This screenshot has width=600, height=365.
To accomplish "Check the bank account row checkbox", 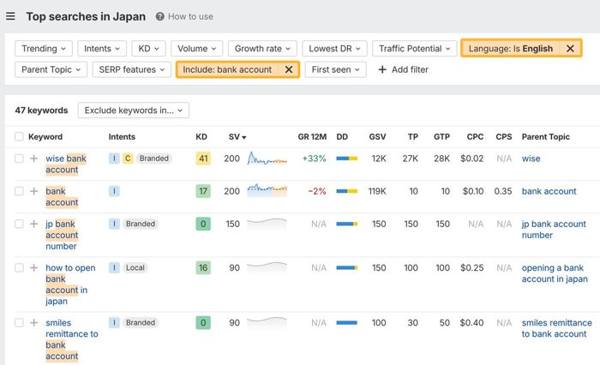I will 19,191.
